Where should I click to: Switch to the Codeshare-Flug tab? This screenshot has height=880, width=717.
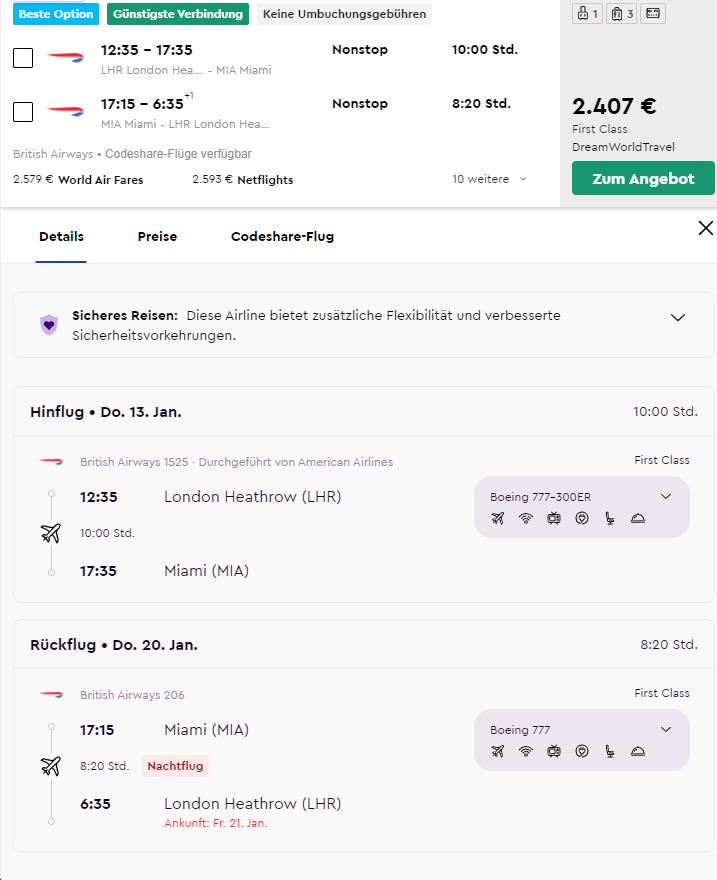click(x=282, y=237)
